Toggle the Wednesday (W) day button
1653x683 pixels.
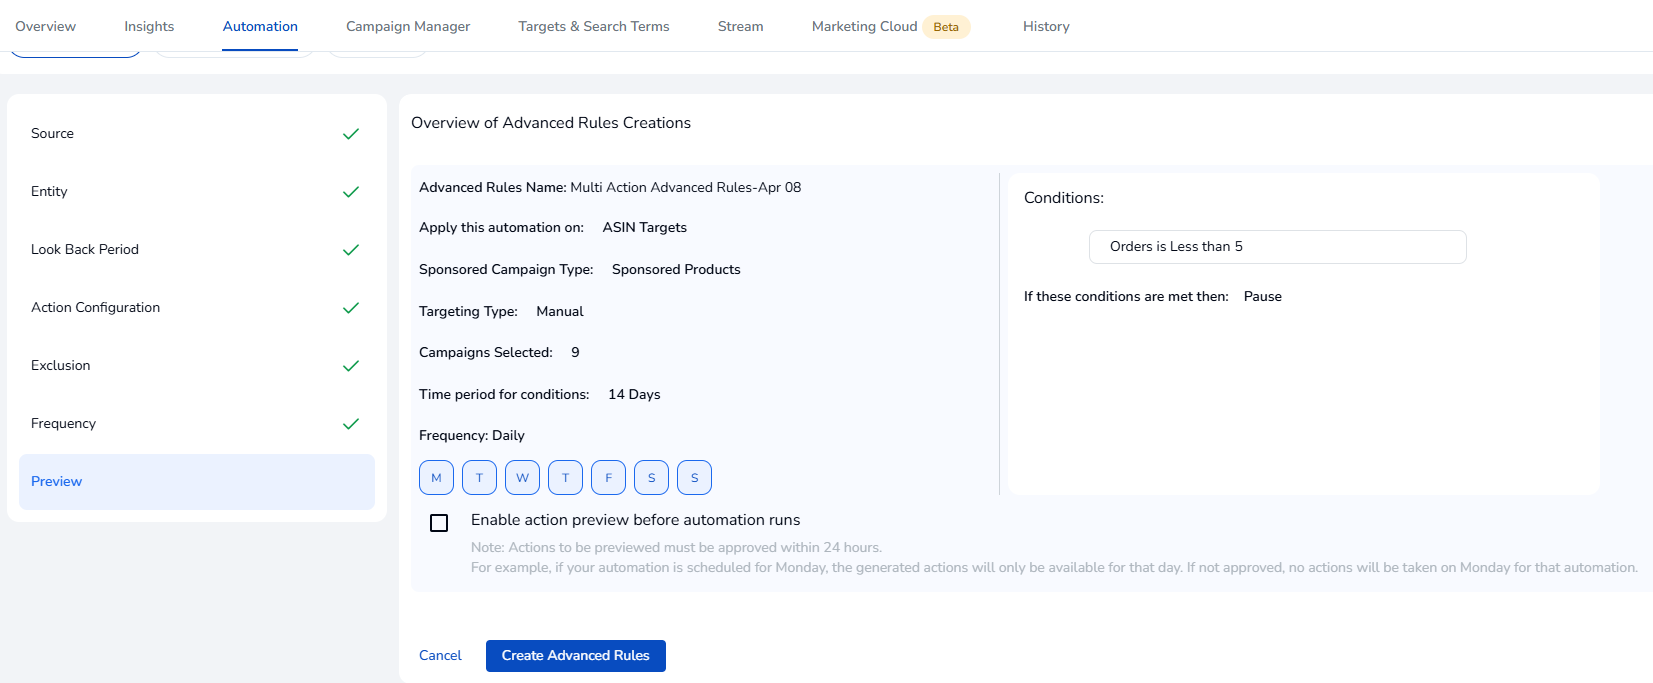point(522,478)
